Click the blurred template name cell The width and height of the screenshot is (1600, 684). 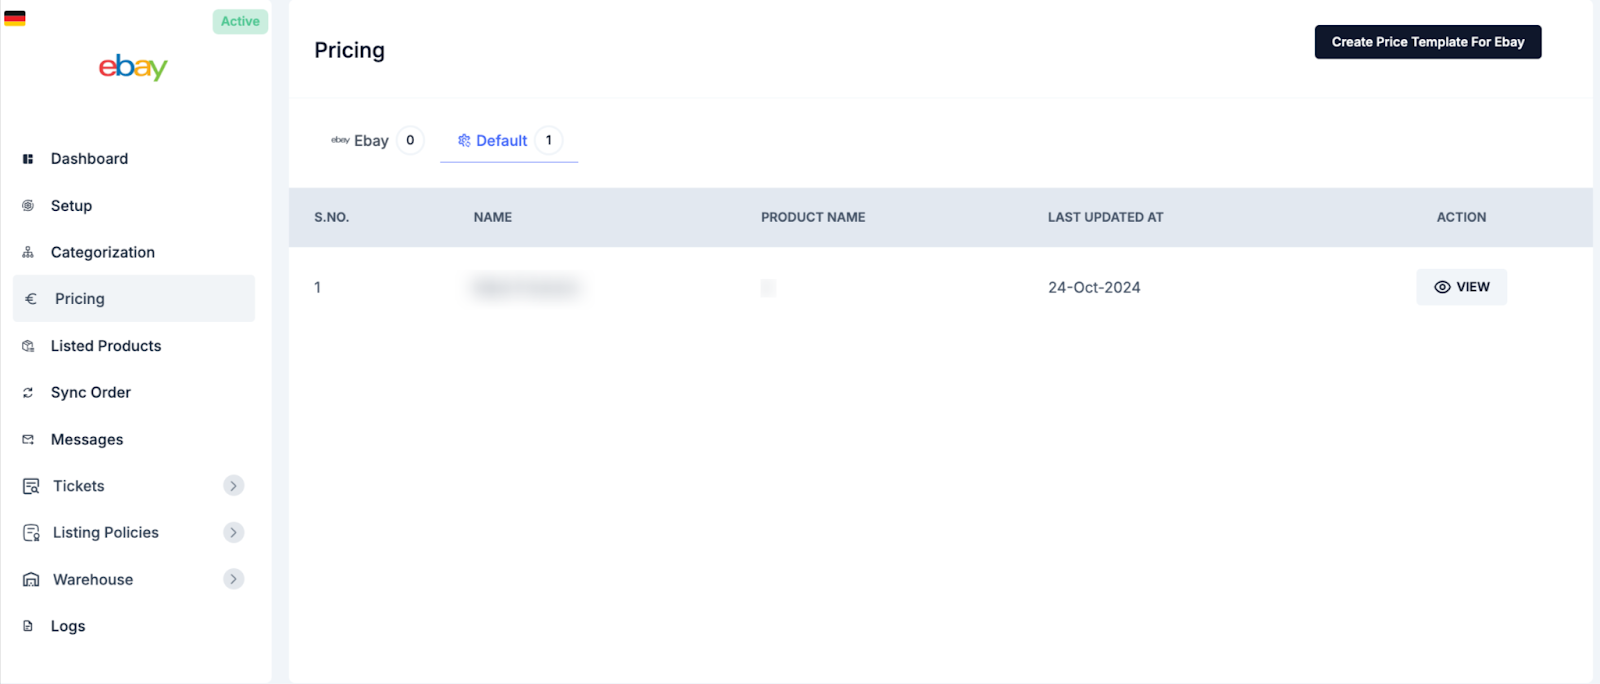[525, 287]
